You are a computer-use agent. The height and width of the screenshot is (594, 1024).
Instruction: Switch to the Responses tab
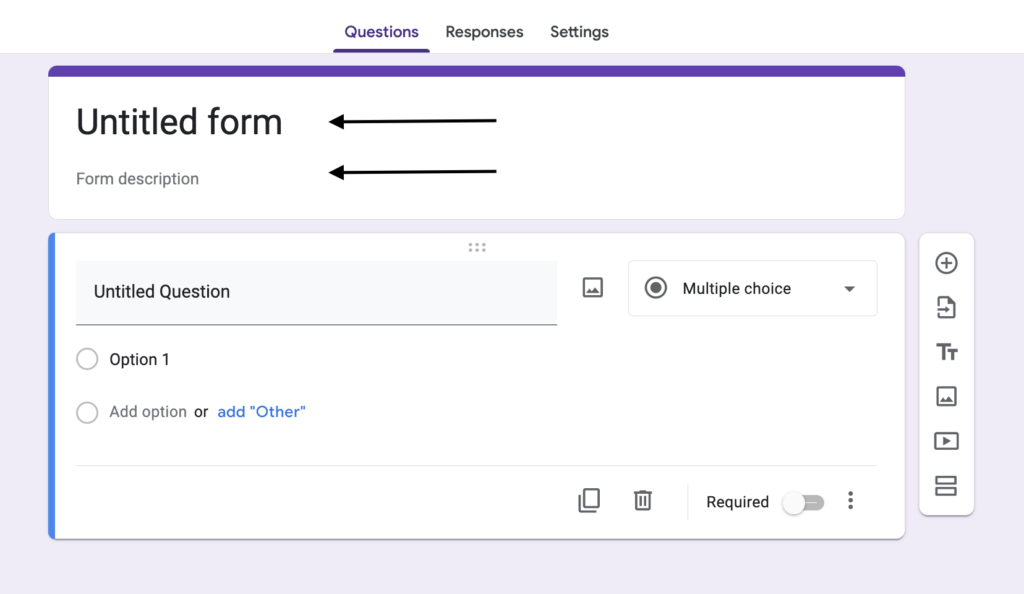[x=484, y=32]
